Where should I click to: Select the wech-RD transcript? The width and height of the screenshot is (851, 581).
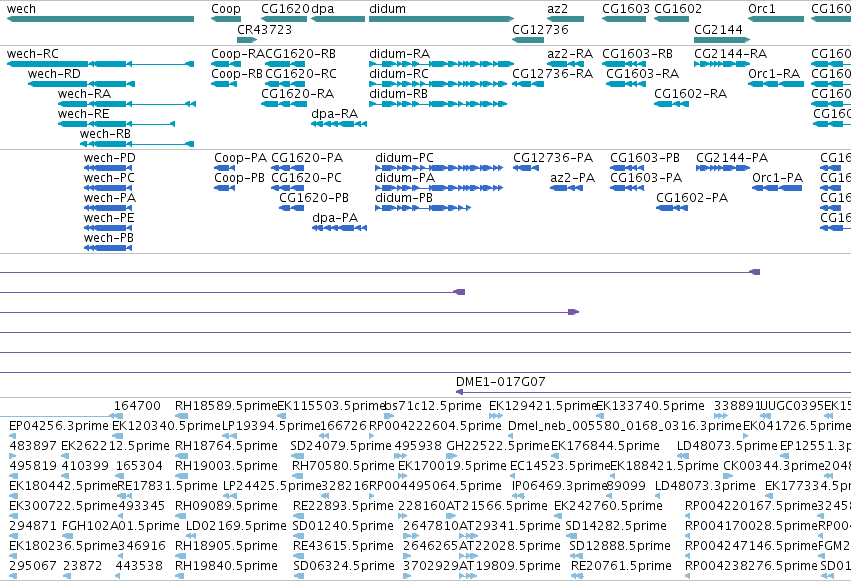pos(81,84)
